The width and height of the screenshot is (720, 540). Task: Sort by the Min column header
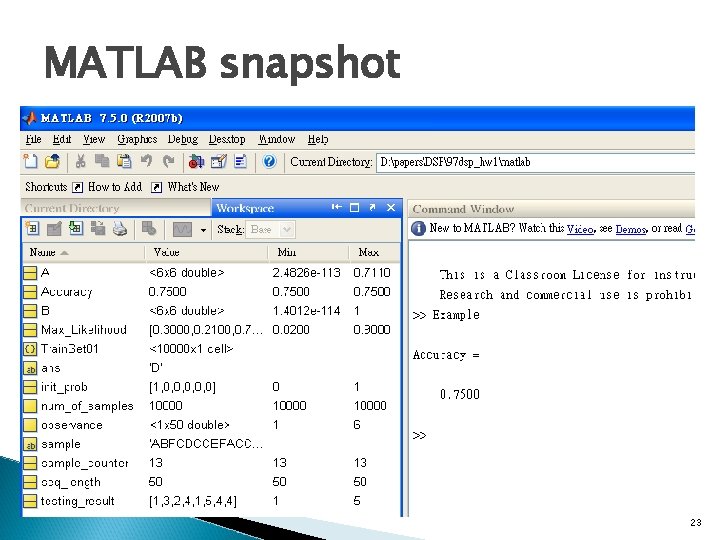tap(308, 252)
